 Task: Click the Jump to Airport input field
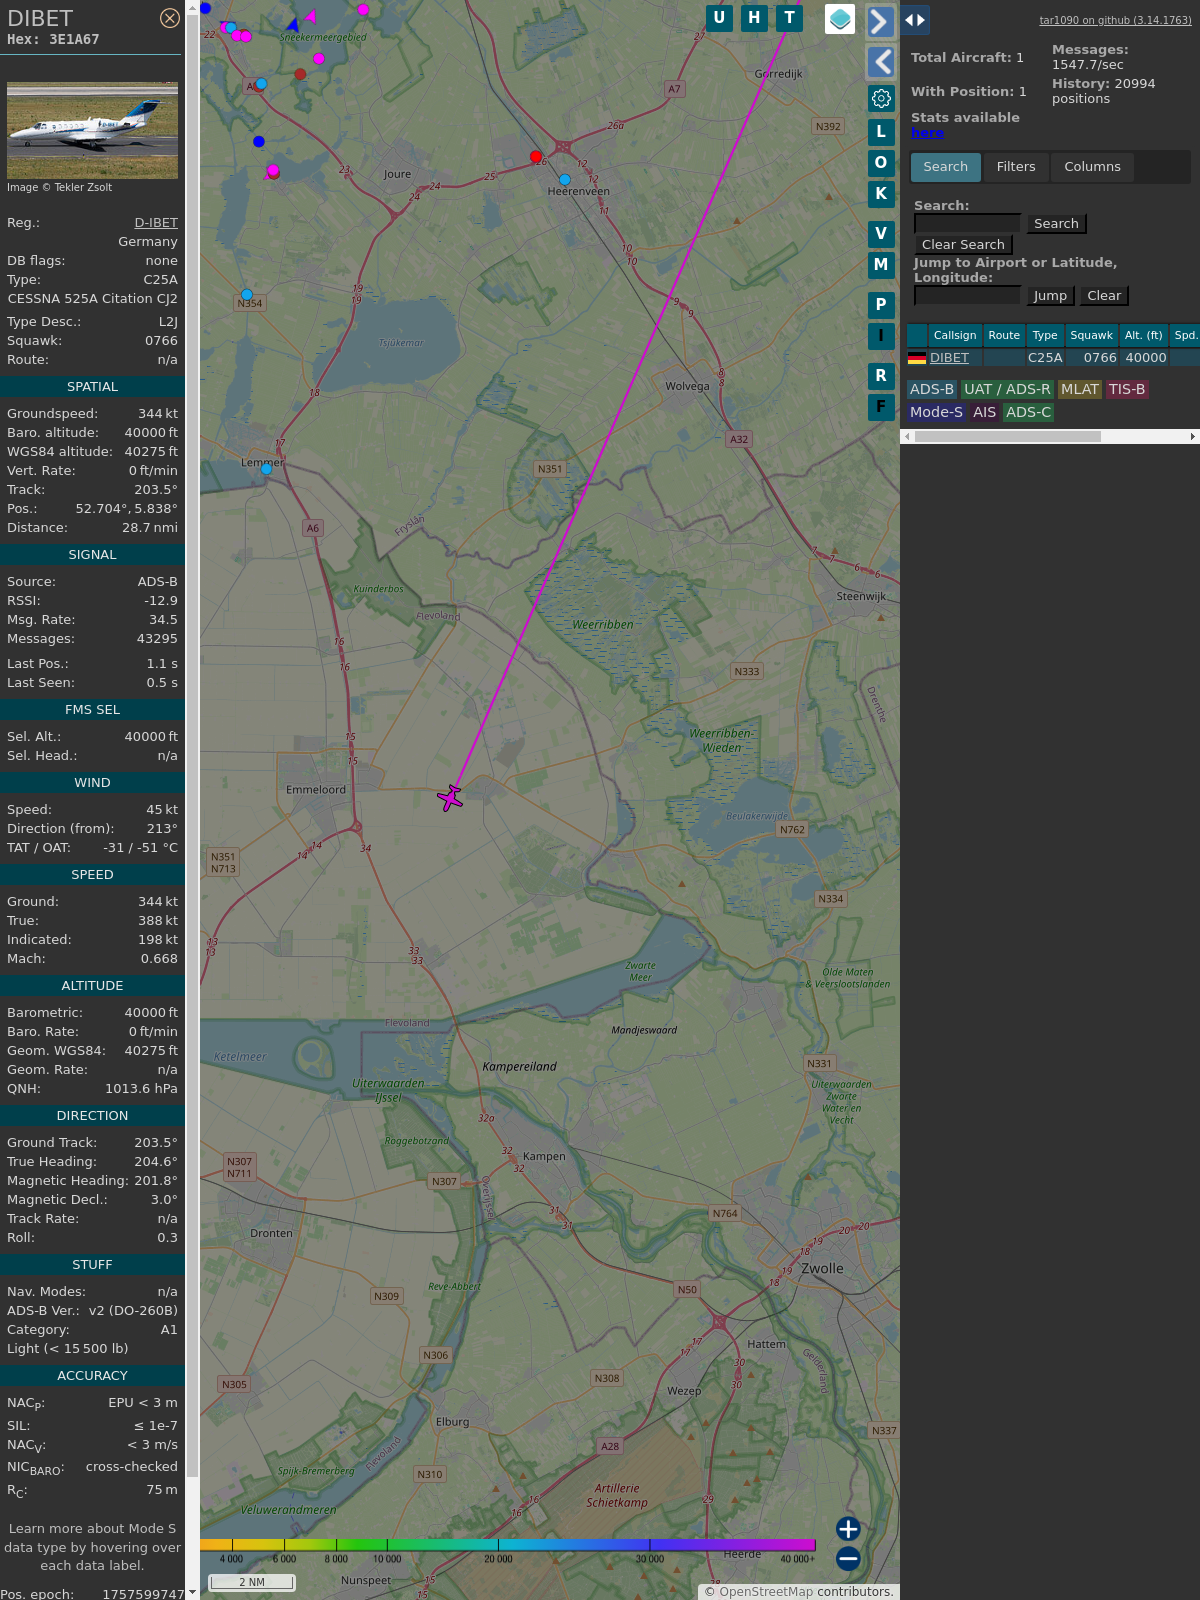967,296
